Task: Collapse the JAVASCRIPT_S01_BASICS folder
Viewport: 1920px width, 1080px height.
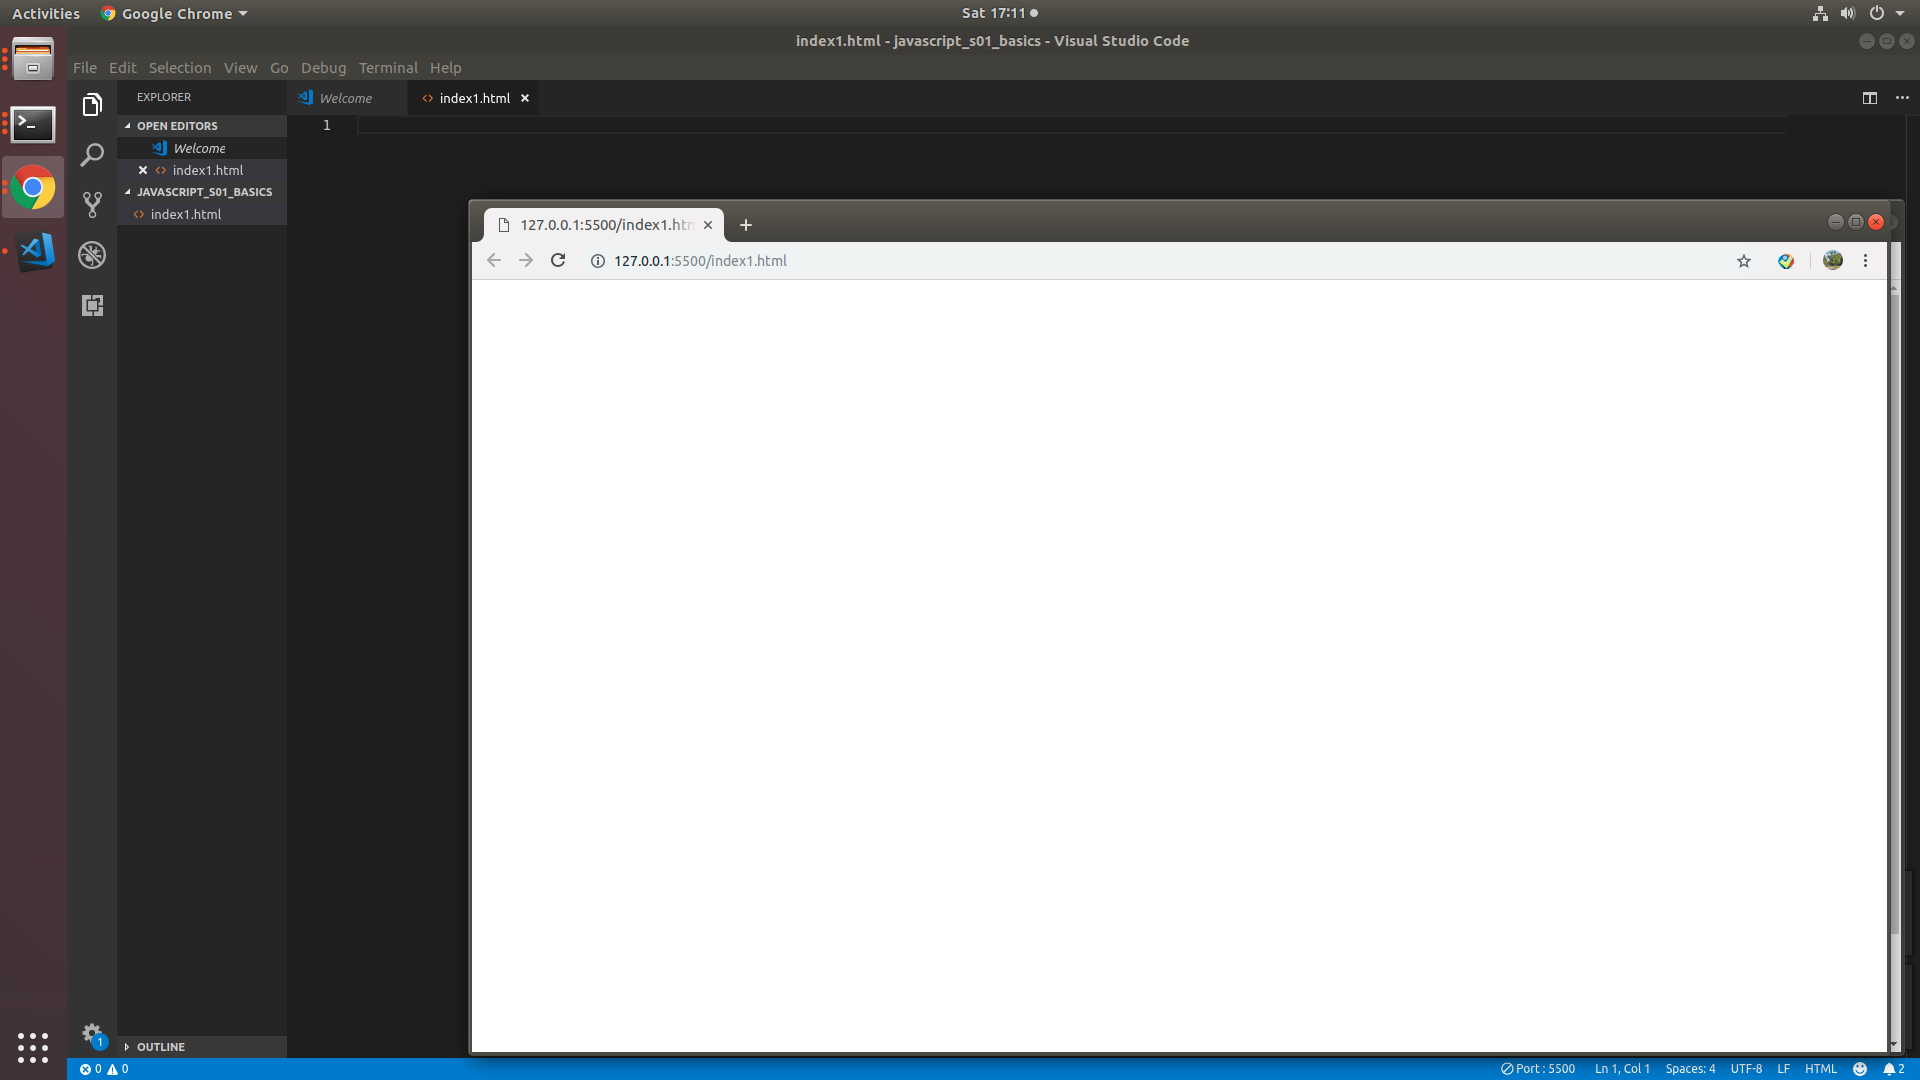Action: pyautogui.click(x=128, y=191)
